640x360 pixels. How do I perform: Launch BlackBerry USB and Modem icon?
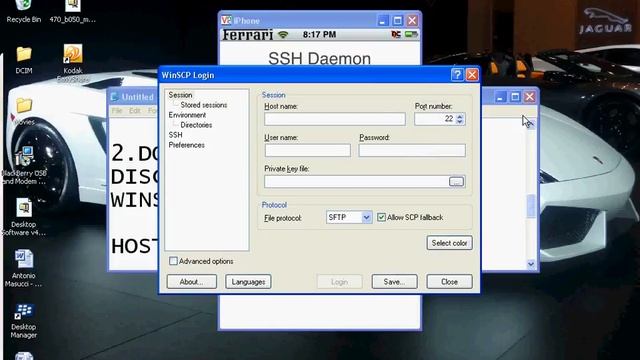pyautogui.click(x=24, y=165)
